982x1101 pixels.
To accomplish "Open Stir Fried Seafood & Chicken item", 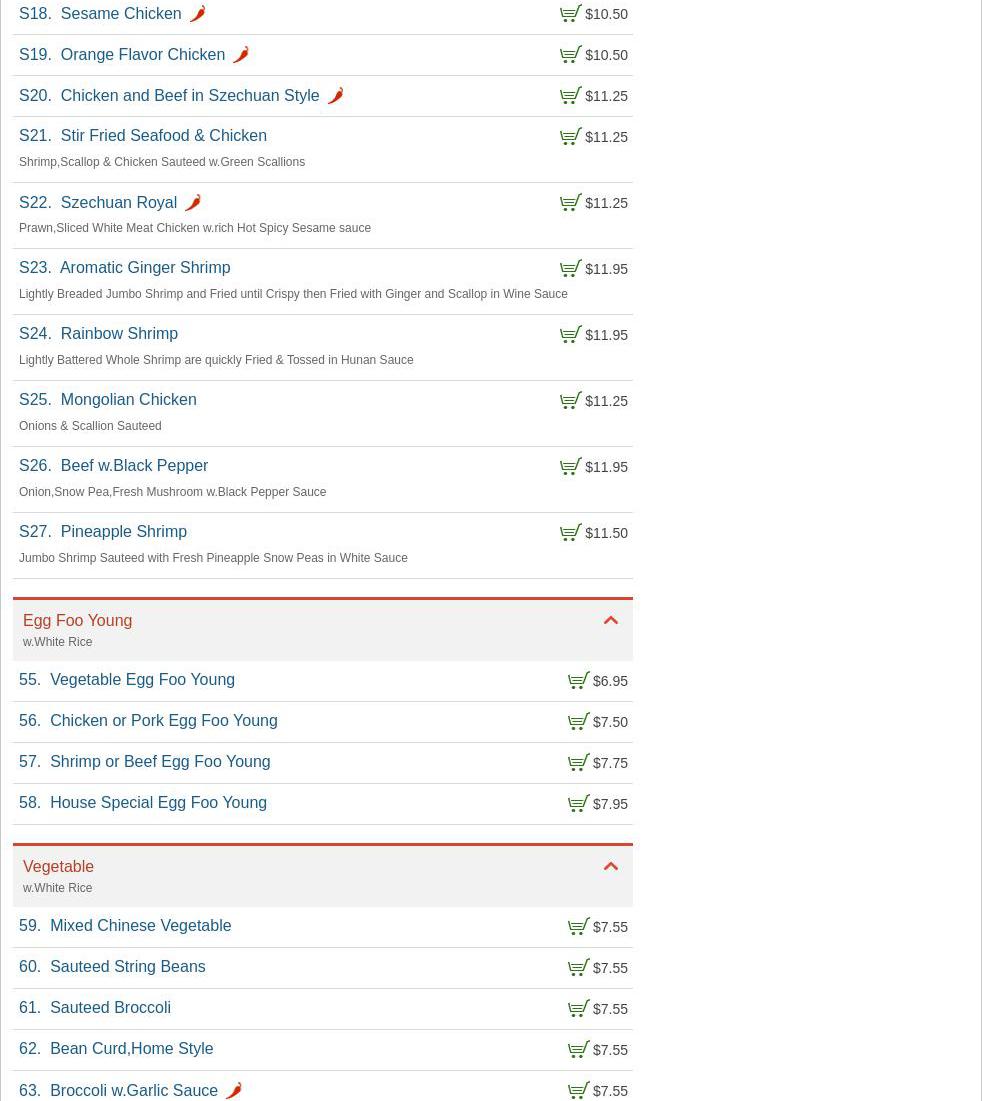I will pyautogui.click(x=163, y=136).
